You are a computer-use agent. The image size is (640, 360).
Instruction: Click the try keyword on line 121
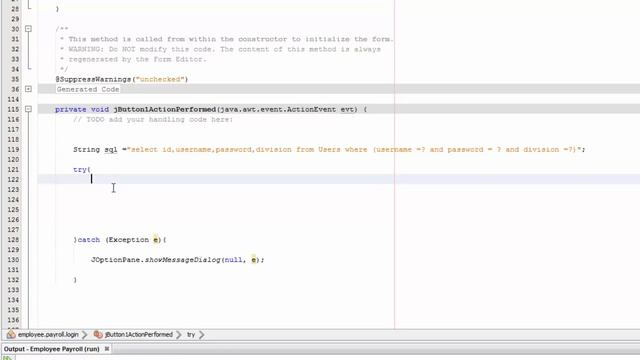(80, 169)
